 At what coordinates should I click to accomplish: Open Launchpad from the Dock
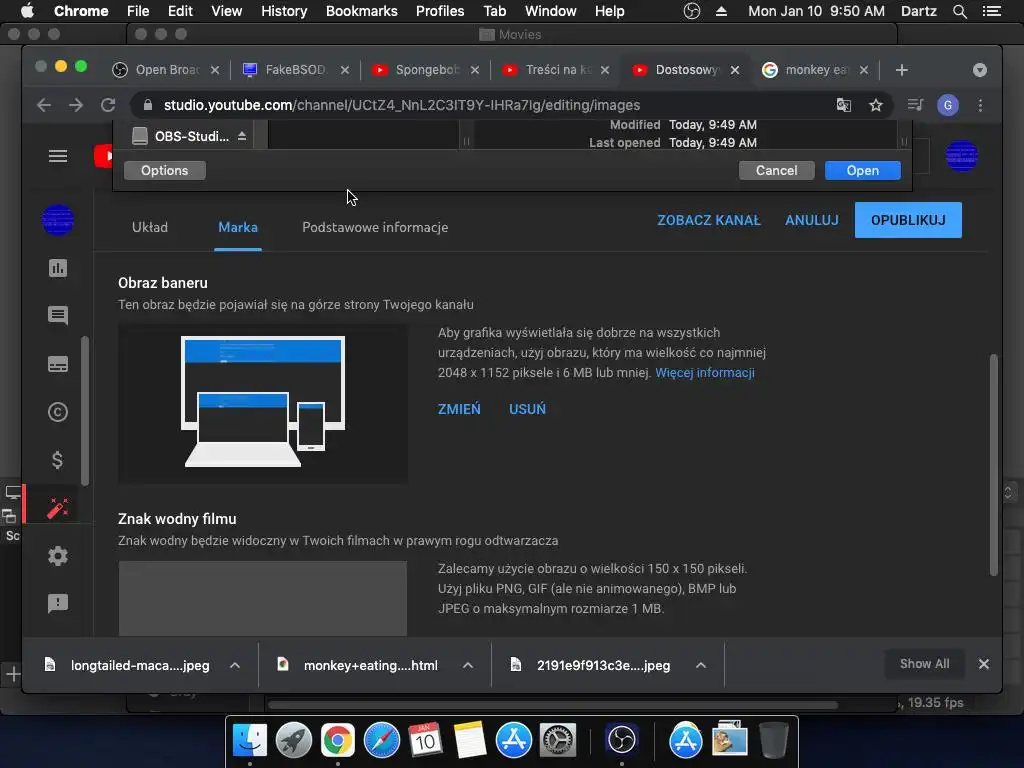pyautogui.click(x=294, y=740)
